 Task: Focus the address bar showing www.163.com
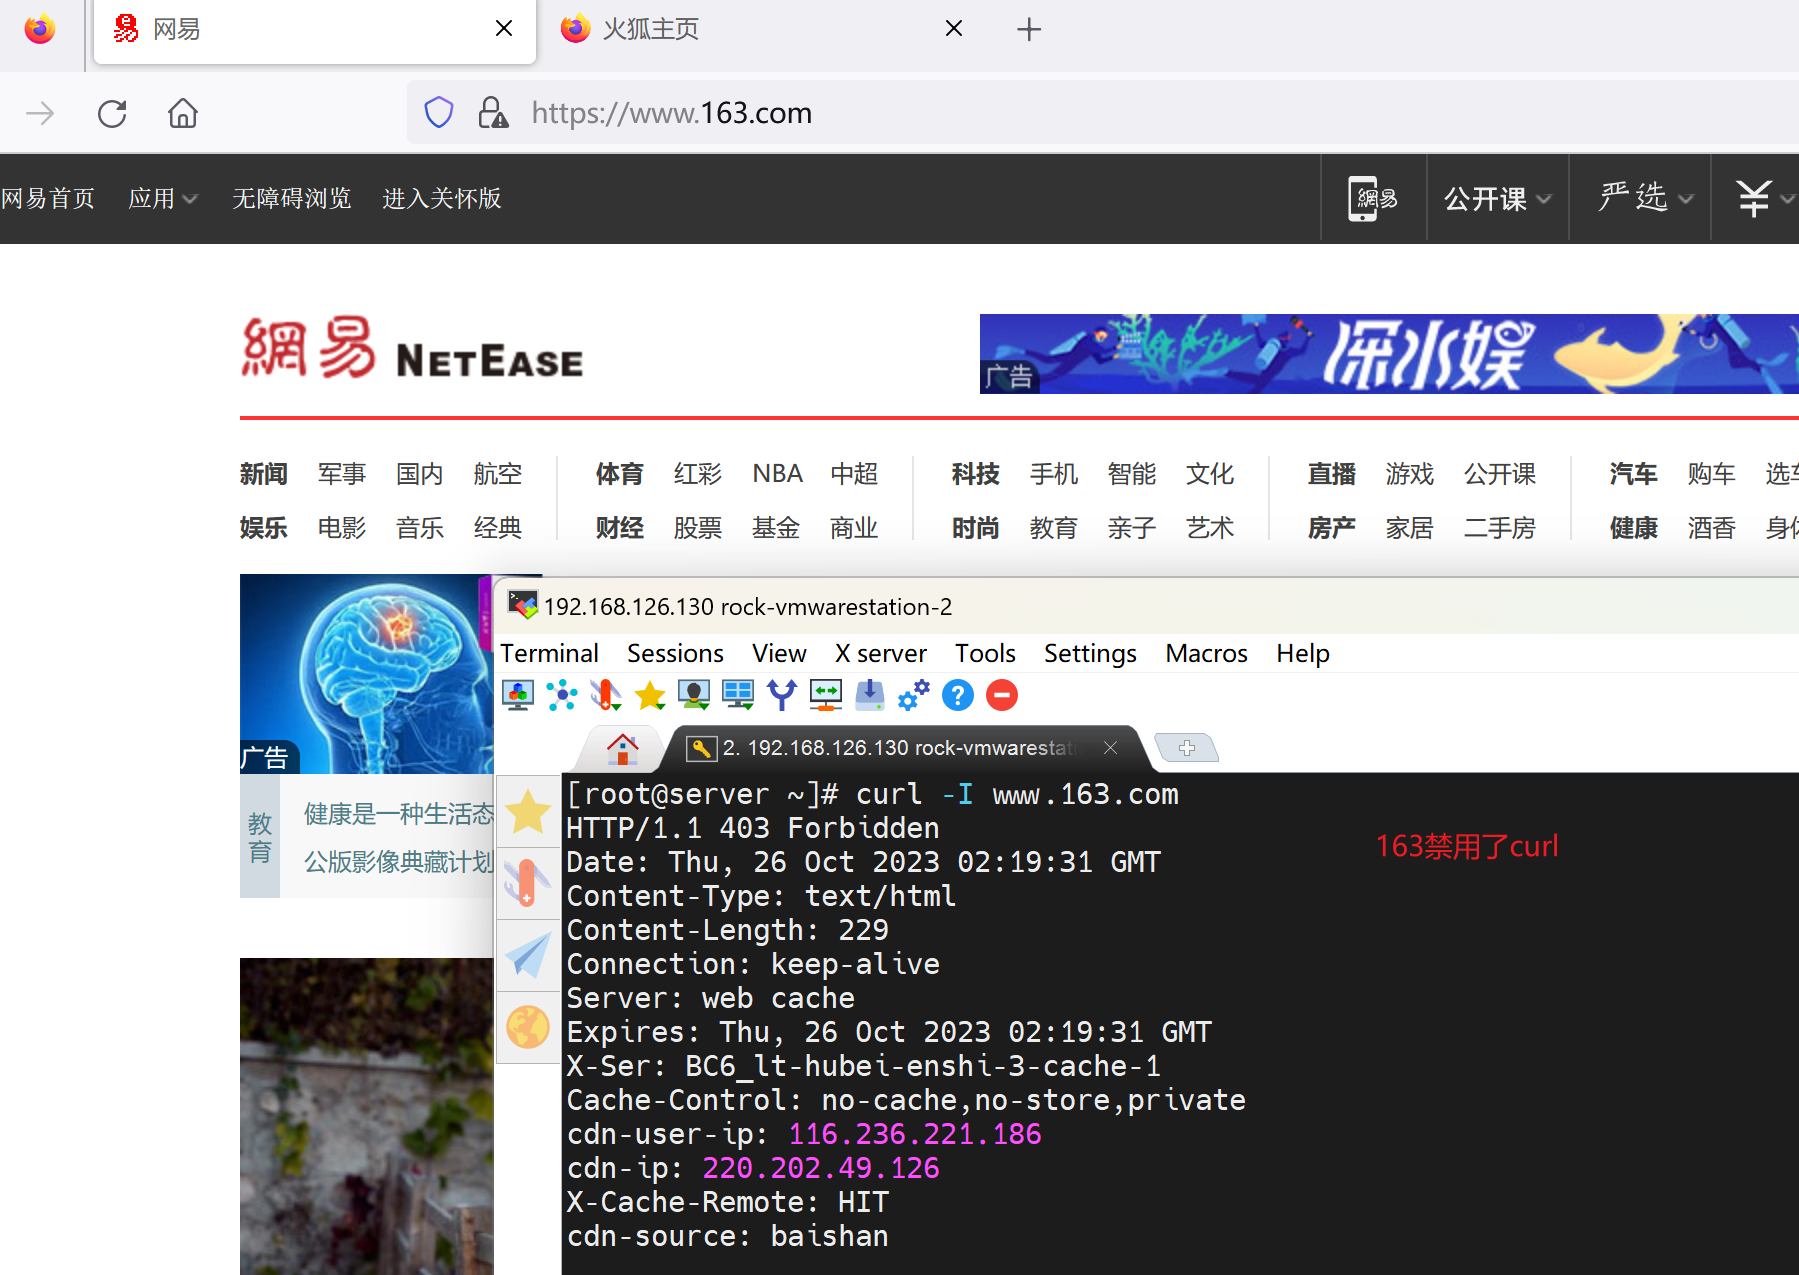click(900, 113)
